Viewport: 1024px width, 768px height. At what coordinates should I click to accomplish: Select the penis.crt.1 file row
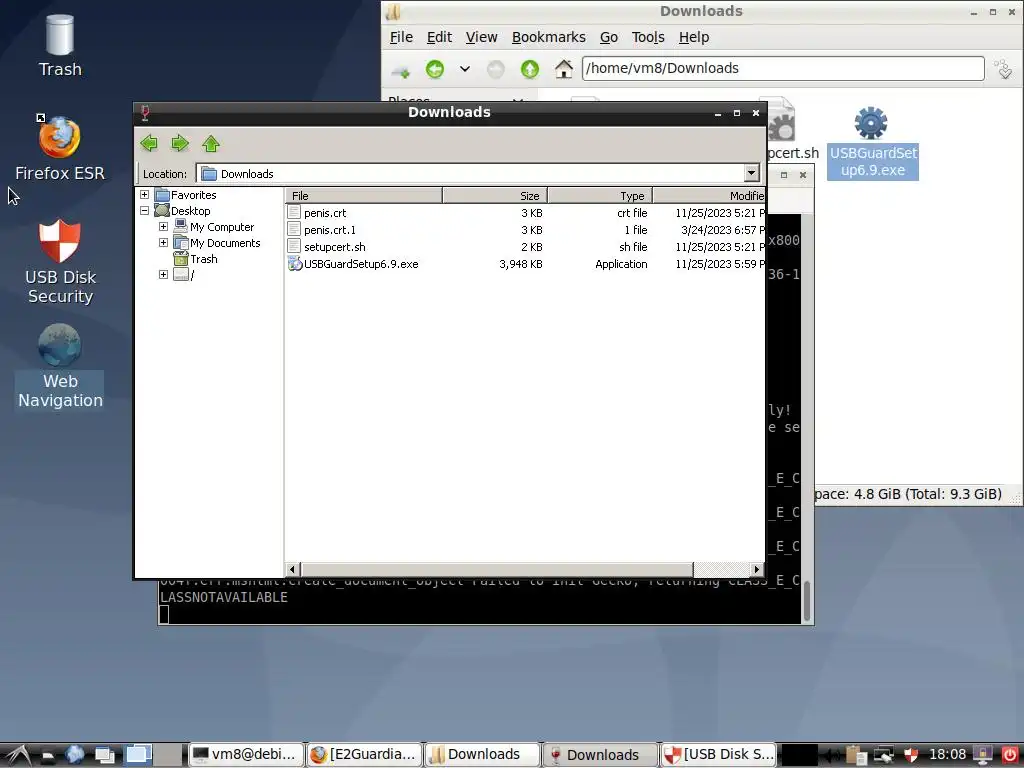(526, 230)
